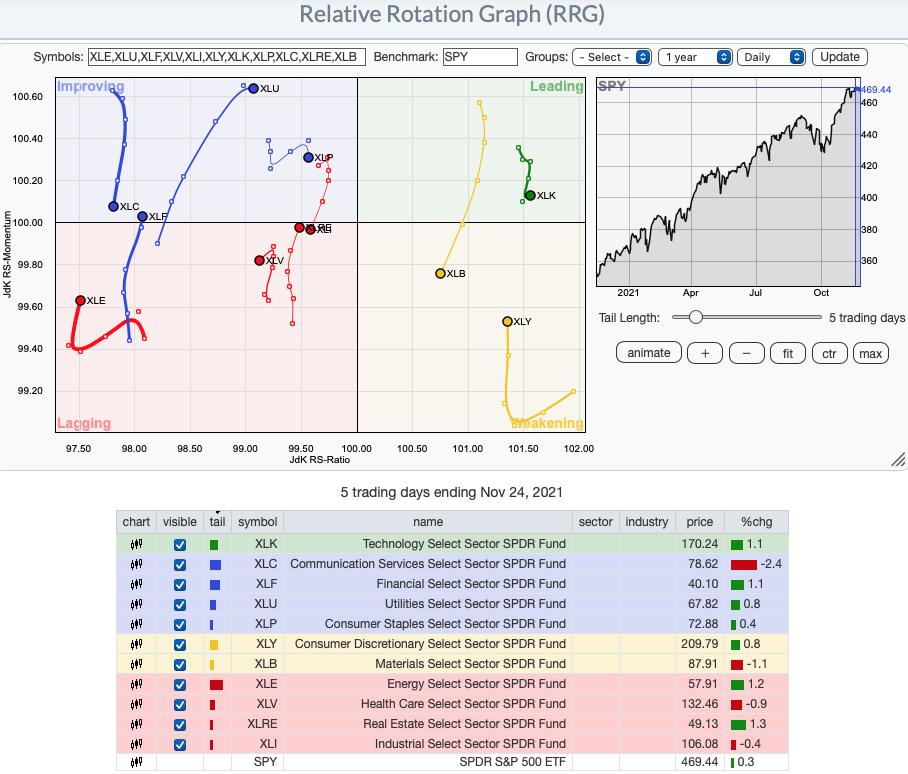Open the XLV row chart icon

[x=136, y=705]
